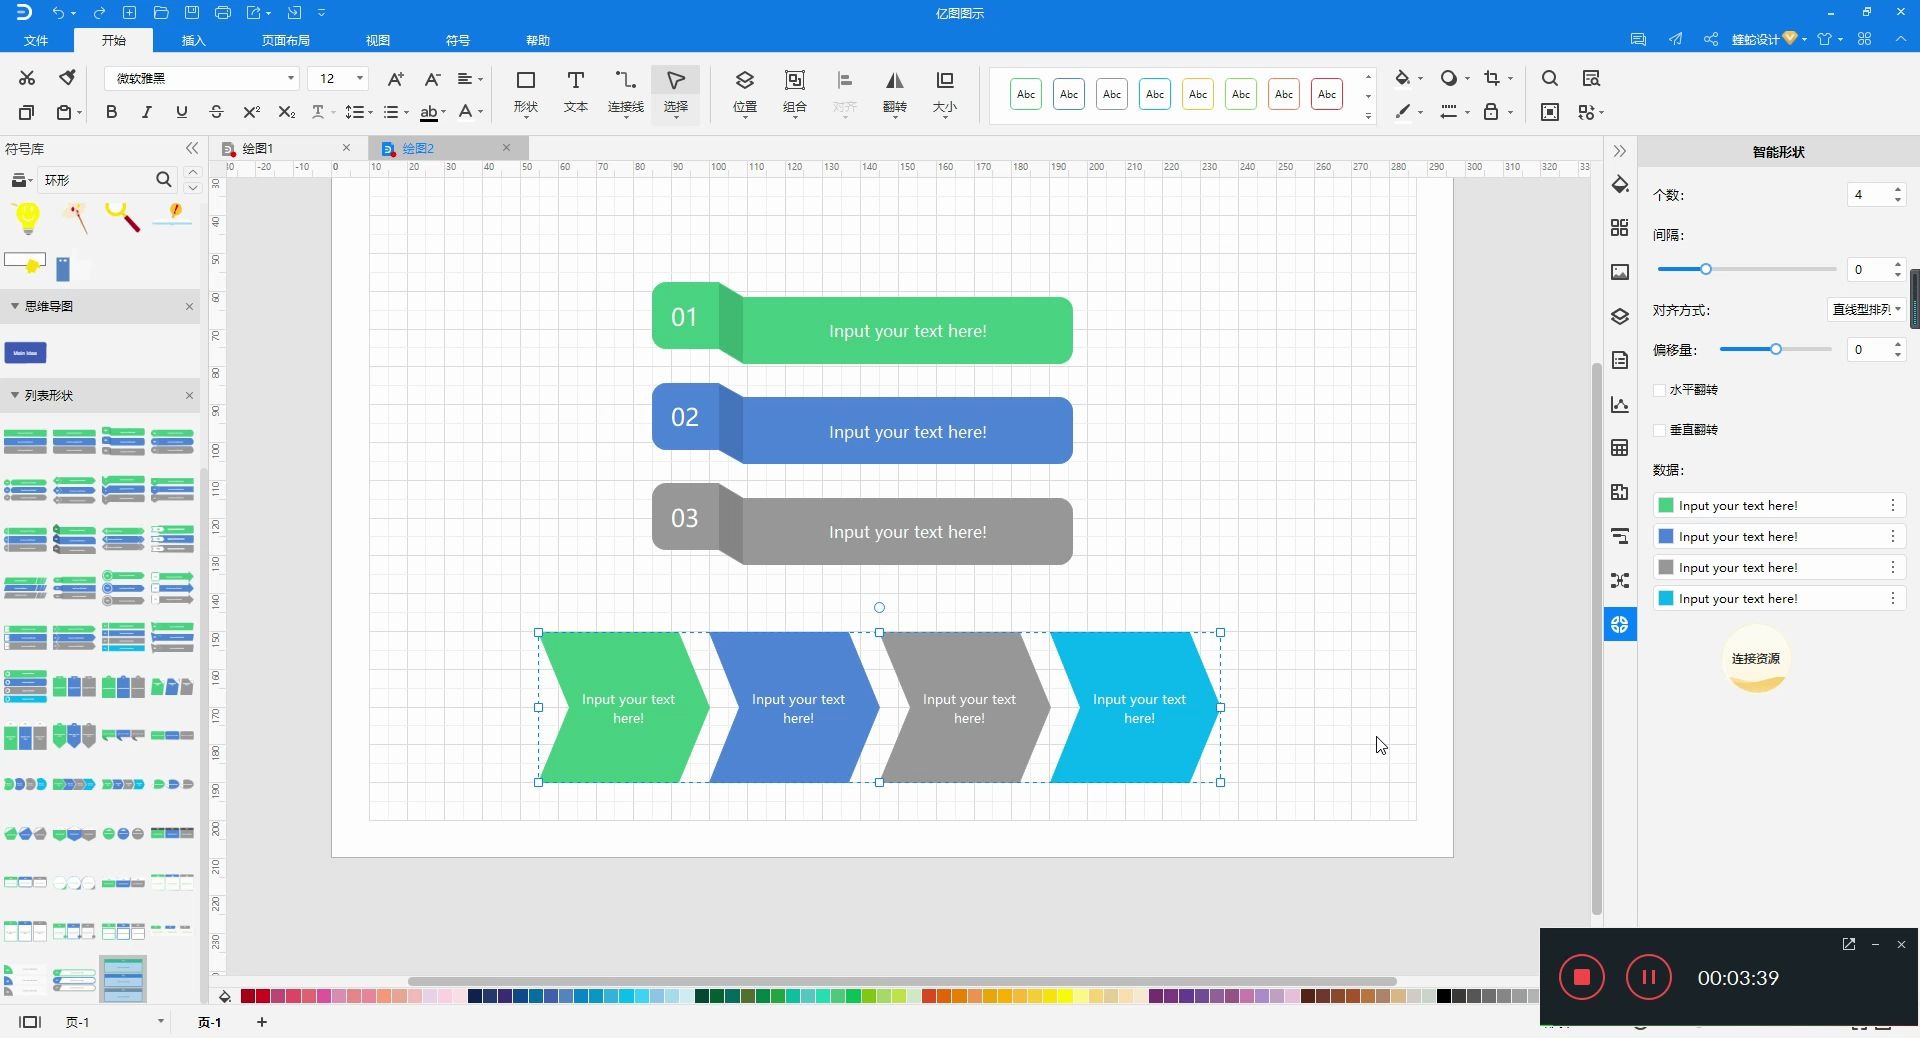Close the 绘图2 document tab
Viewport: 1920px width, 1038px height.
click(x=506, y=147)
